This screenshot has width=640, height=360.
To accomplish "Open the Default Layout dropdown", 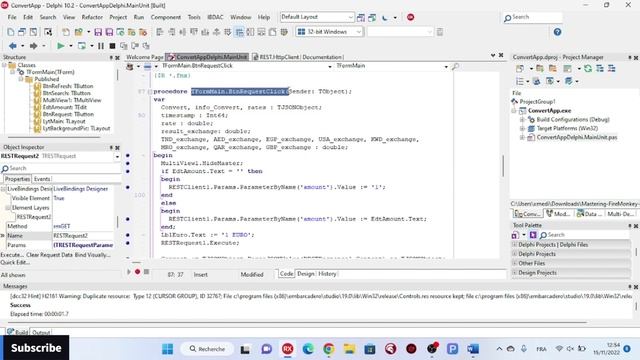I will [351, 17].
